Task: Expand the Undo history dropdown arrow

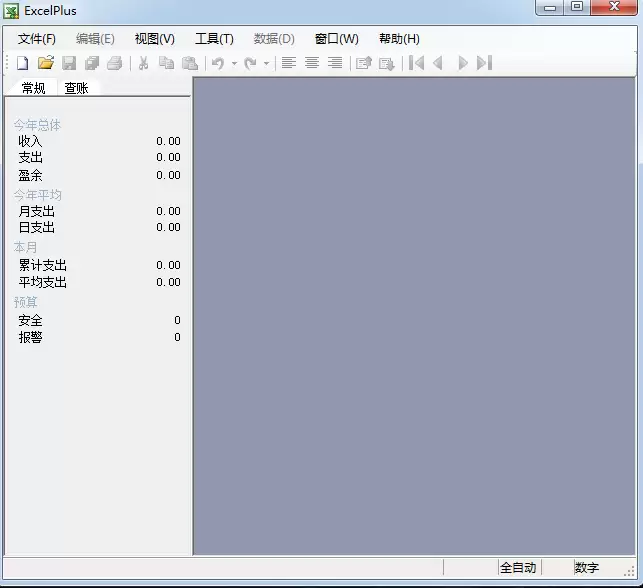Action: click(234, 64)
